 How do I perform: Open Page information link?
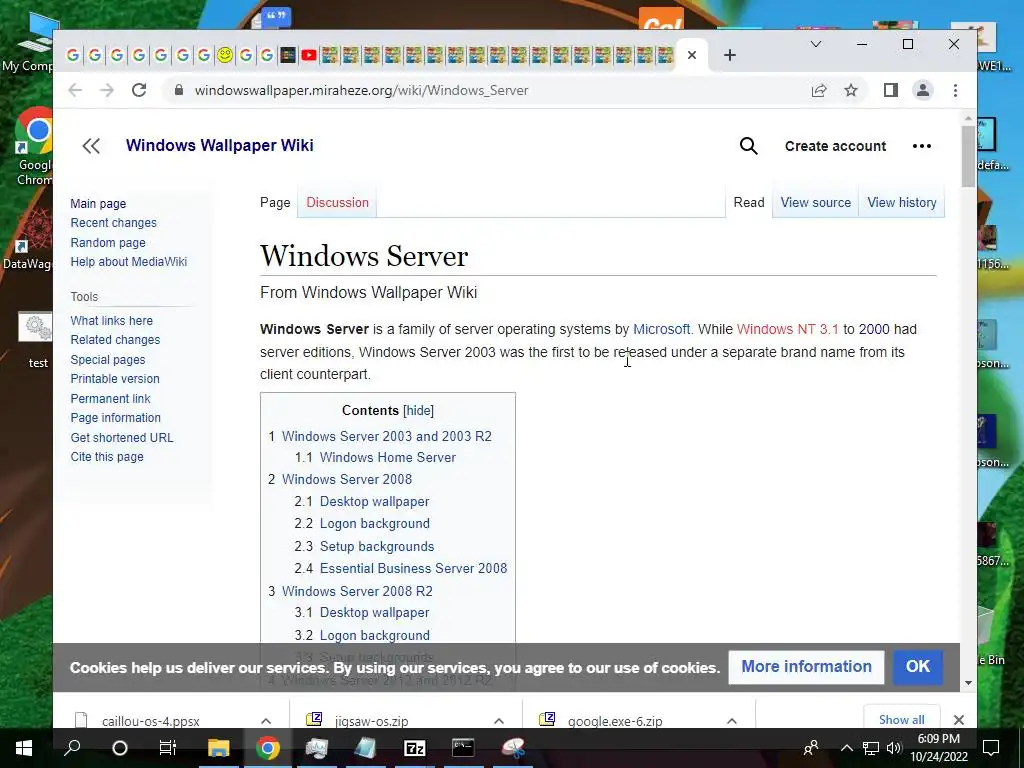click(116, 418)
